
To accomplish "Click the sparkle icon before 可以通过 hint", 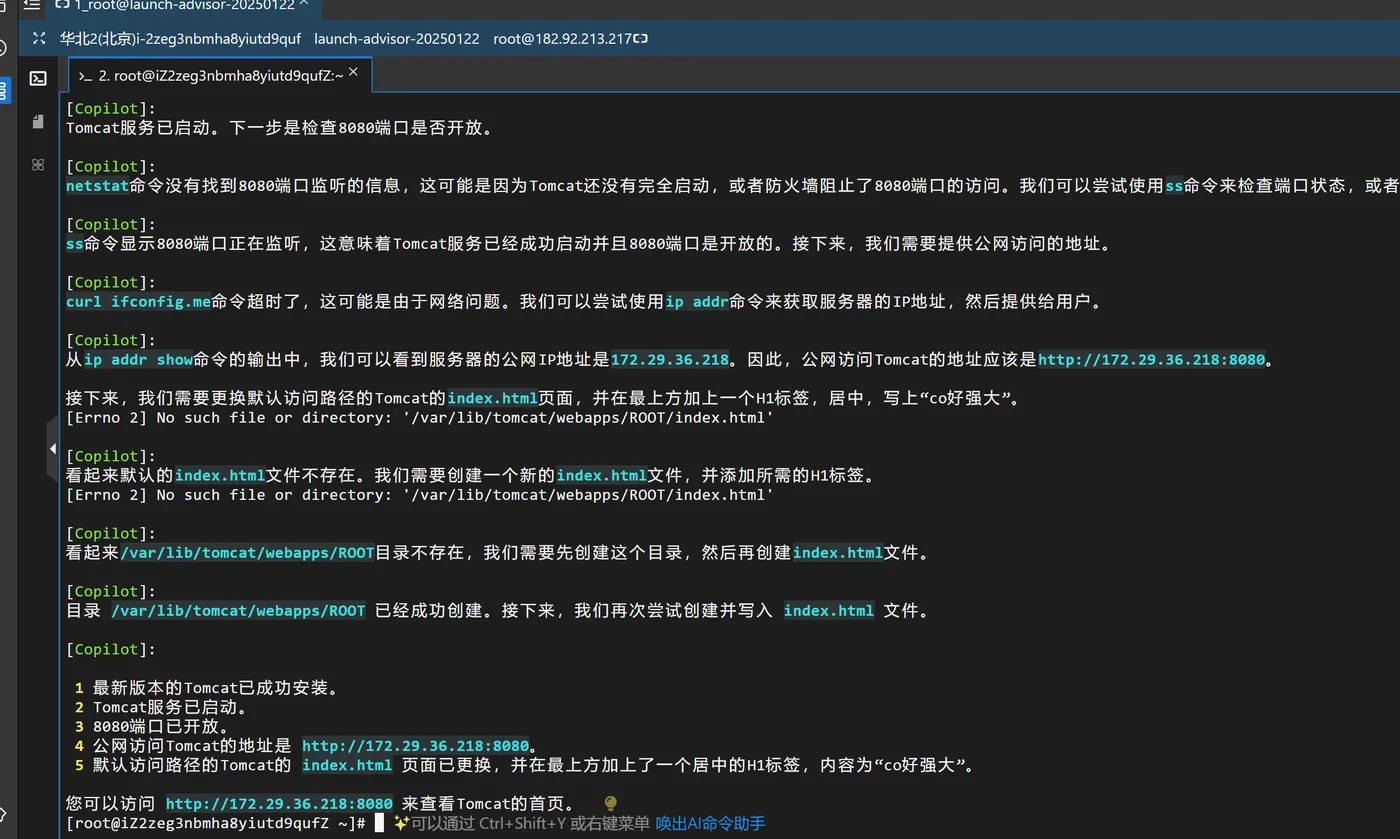I will pos(401,823).
